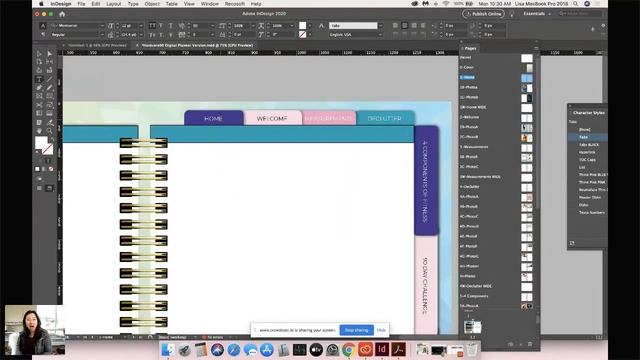Viewport: 640px width, 360px height.
Task: Open the font size dropdown
Action: [141, 25]
